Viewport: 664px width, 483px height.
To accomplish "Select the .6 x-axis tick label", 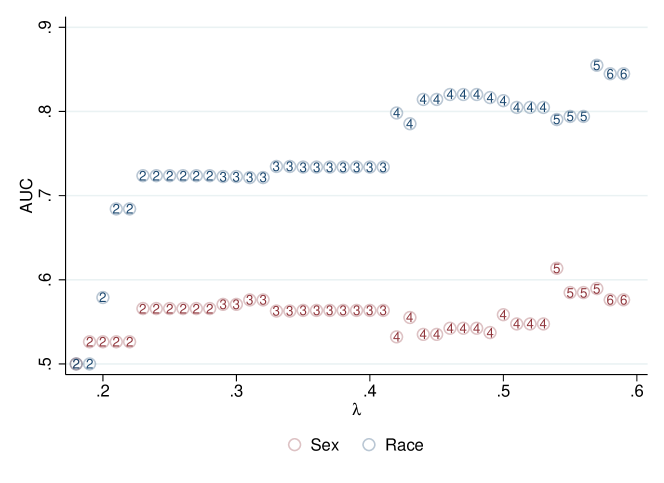I will (637, 392).
